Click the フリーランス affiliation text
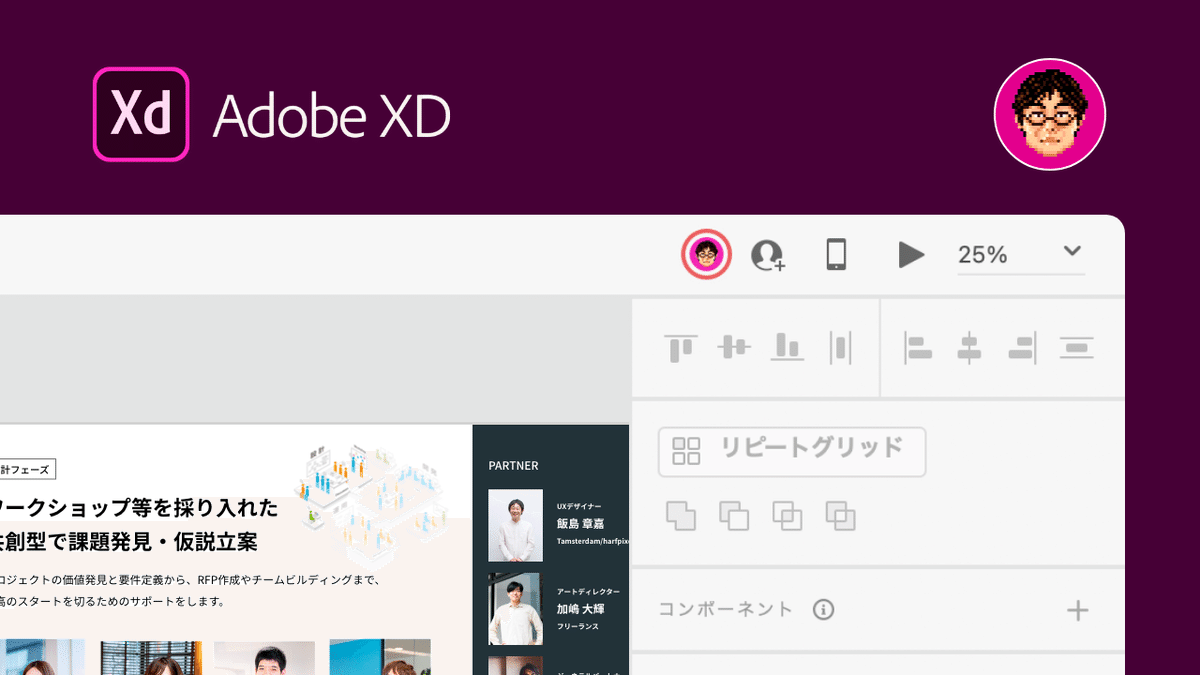The width and height of the screenshot is (1200, 675). pos(577,626)
